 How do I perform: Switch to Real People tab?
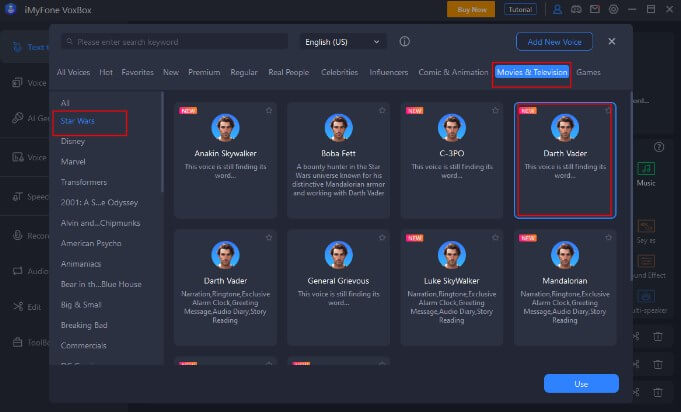[288, 72]
